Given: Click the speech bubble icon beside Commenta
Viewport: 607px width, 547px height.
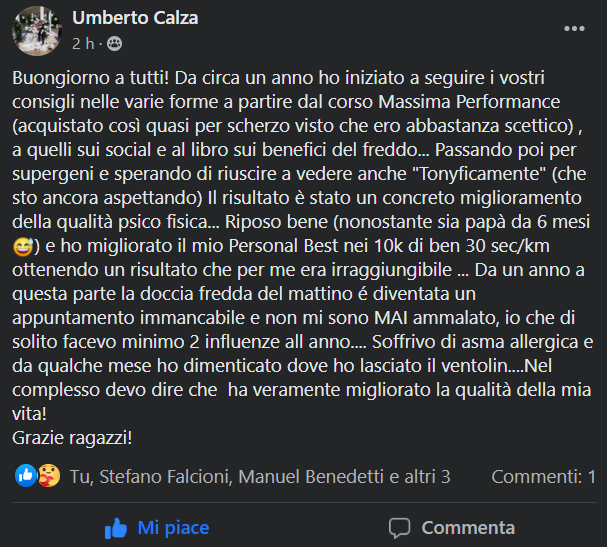Looking at the screenshot, I should point(399,527).
